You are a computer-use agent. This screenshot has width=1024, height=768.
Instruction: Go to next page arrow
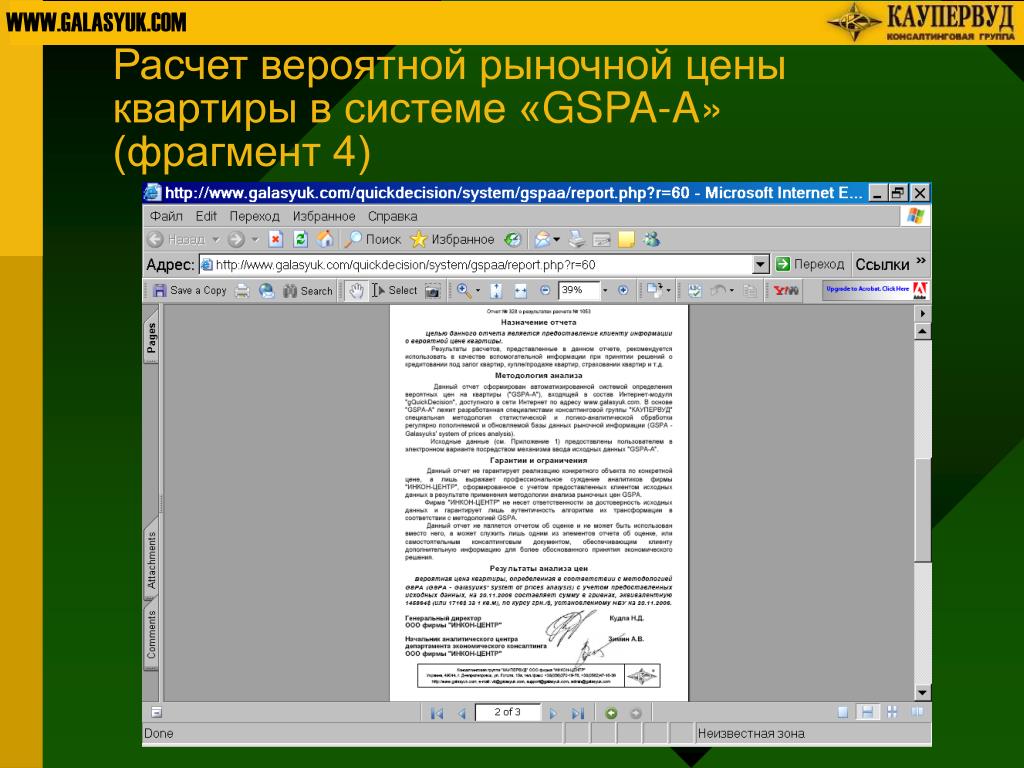pyautogui.click(x=552, y=713)
